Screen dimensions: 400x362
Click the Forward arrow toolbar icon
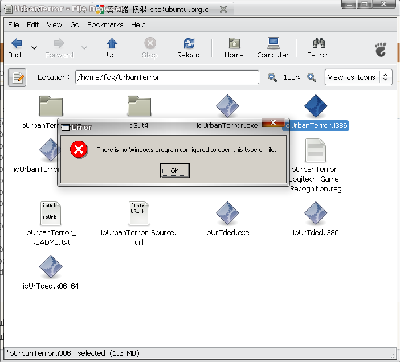(x=59, y=43)
